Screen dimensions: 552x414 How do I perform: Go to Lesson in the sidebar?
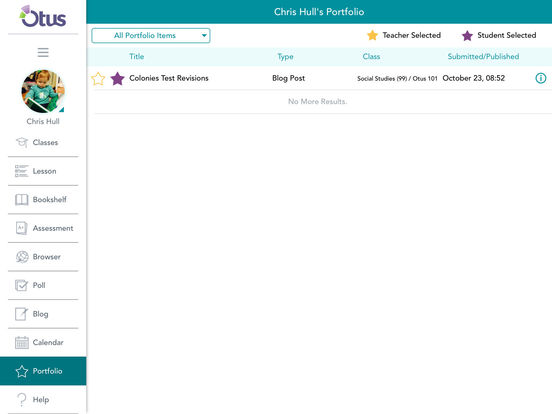pos(43,171)
